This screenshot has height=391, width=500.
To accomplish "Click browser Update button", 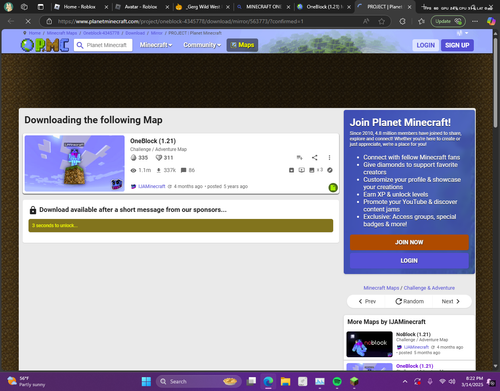I will click(x=448, y=21).
